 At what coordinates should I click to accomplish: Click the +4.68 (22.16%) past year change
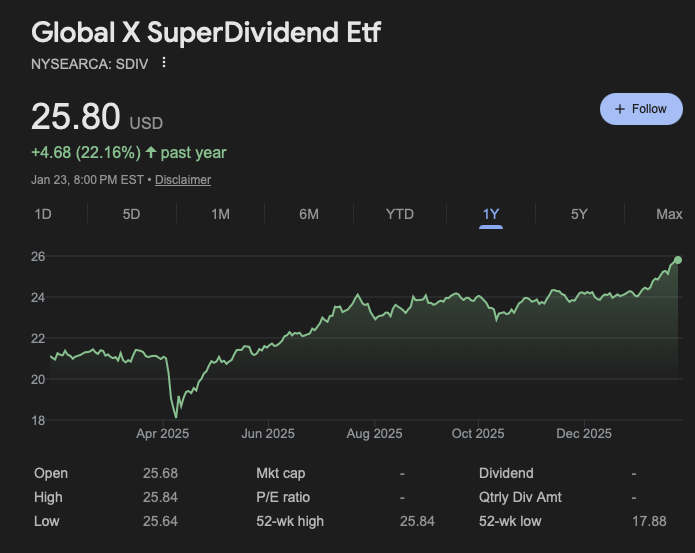point(129,152)
